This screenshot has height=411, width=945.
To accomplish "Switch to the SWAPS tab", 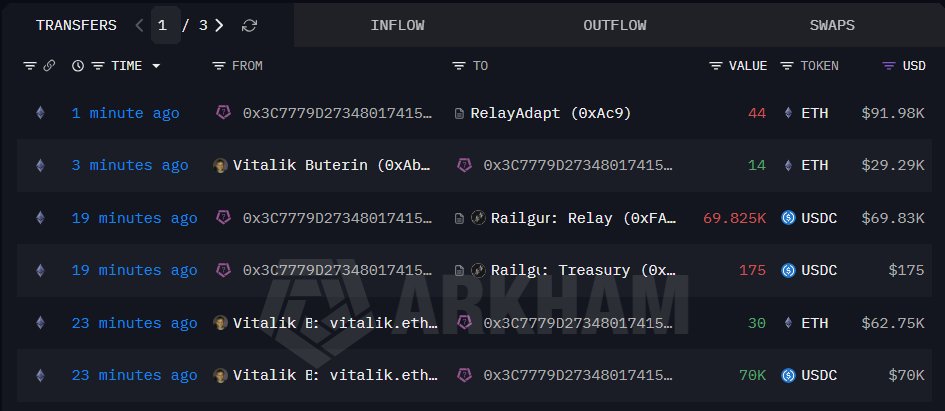I will (831, 25).
